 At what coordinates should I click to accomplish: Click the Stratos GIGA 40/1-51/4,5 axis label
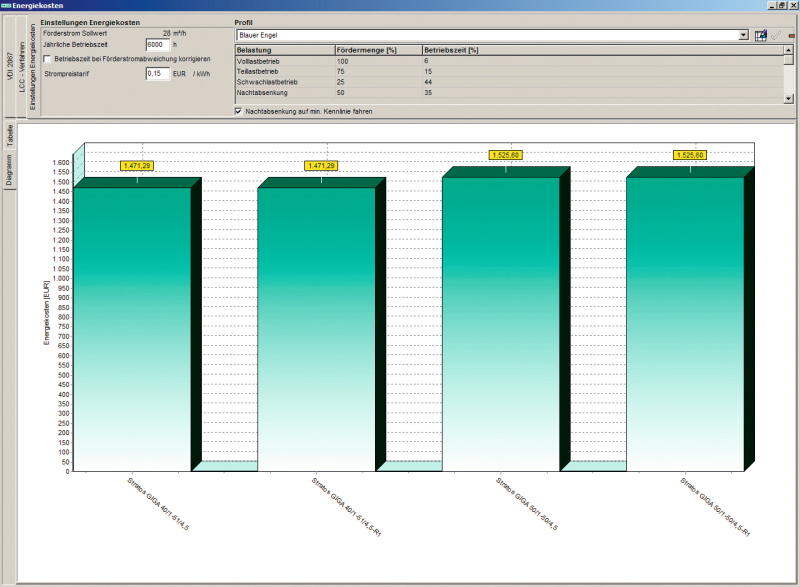[158, 504]
